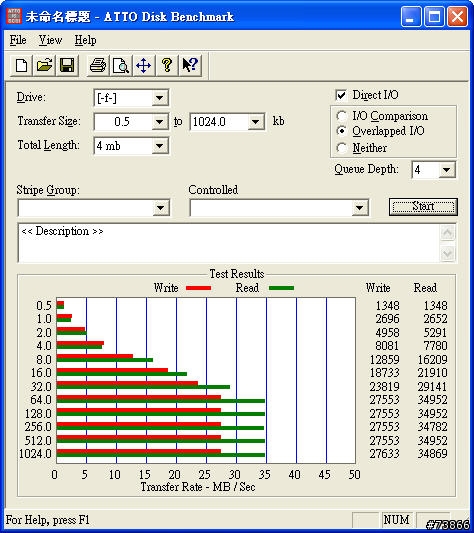474x533 pixels.
Task: Click the write value 12859
Action: pyautogui.click(x=384, y=360)
